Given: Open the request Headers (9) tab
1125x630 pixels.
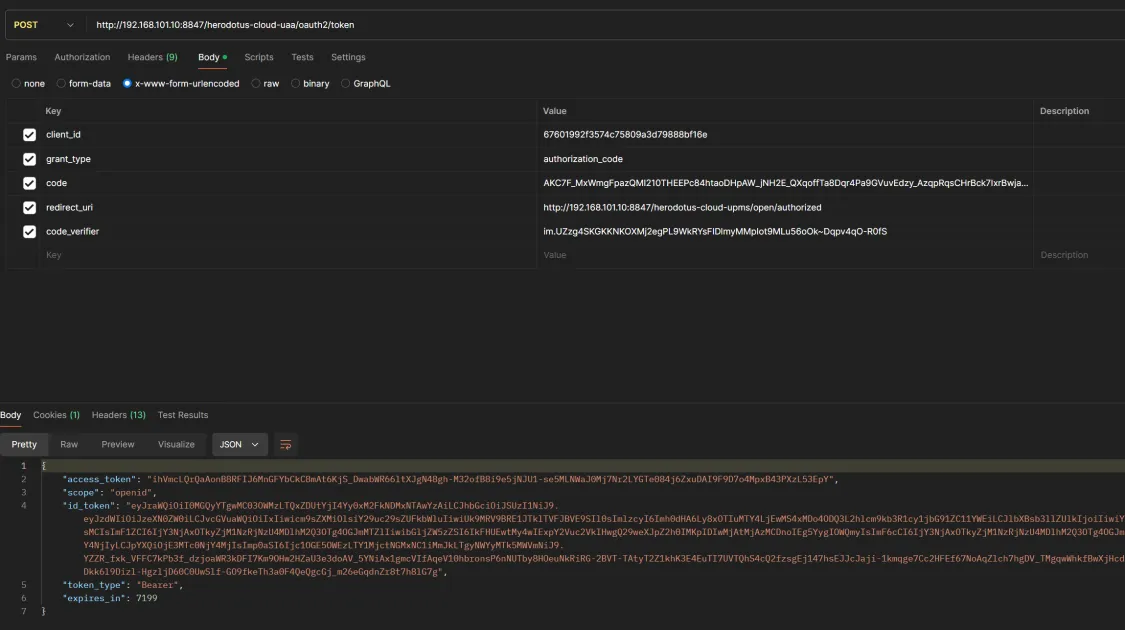Looking at the screenshot, I should pyautogui.click(x=152, y=57).
